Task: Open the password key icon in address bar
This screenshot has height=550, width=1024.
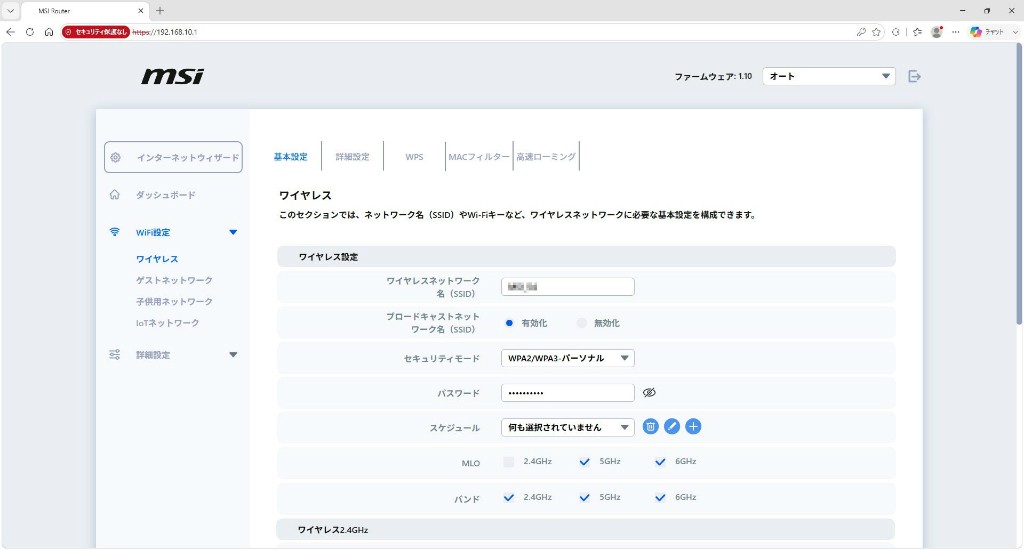Action: tap(861, 32)
